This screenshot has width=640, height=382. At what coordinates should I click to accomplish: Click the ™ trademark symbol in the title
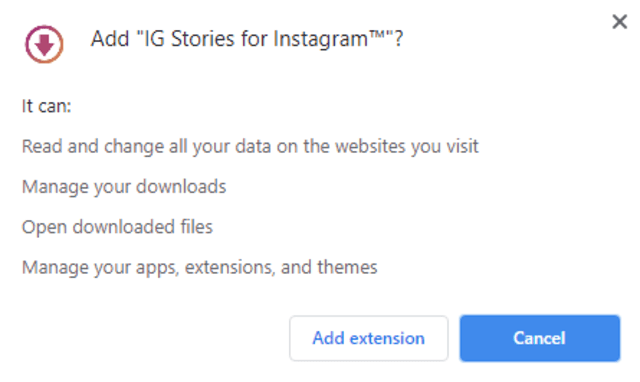(376, 35)
